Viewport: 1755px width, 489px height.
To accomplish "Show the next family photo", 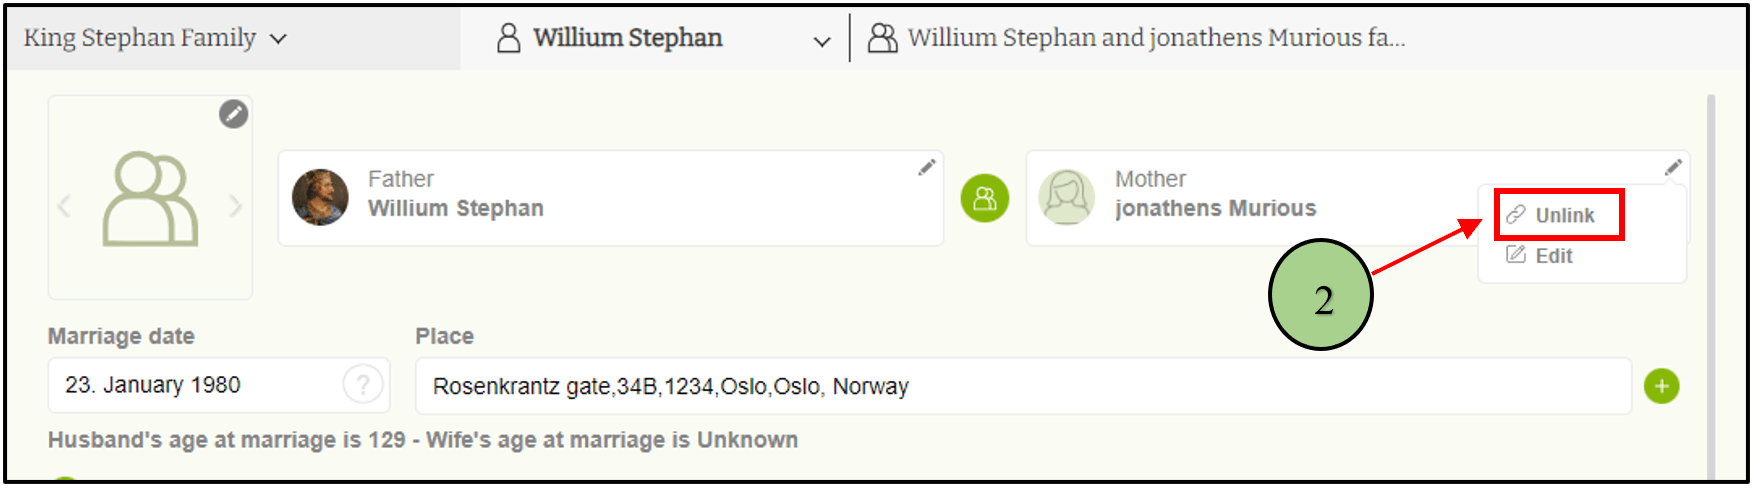I will [235, 206].
